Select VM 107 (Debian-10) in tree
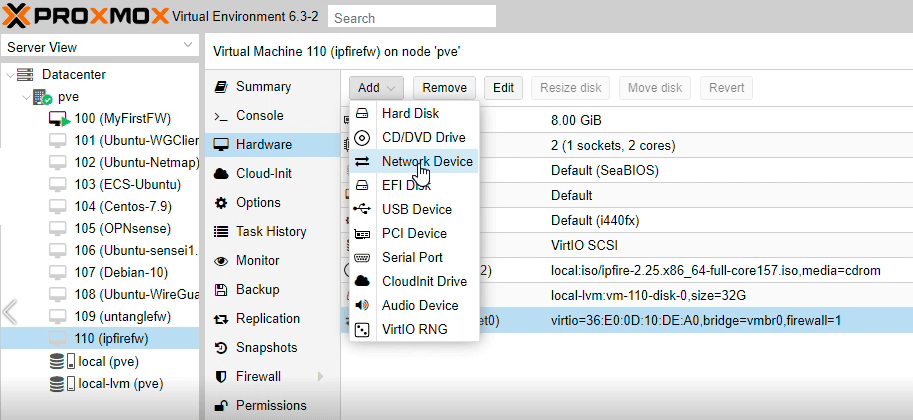The height and width of the screenshot is (420, 913). (x=99, y=273)
